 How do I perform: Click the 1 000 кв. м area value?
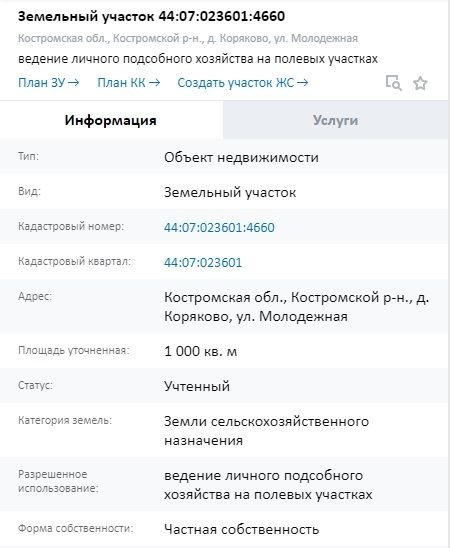point(201,351)
